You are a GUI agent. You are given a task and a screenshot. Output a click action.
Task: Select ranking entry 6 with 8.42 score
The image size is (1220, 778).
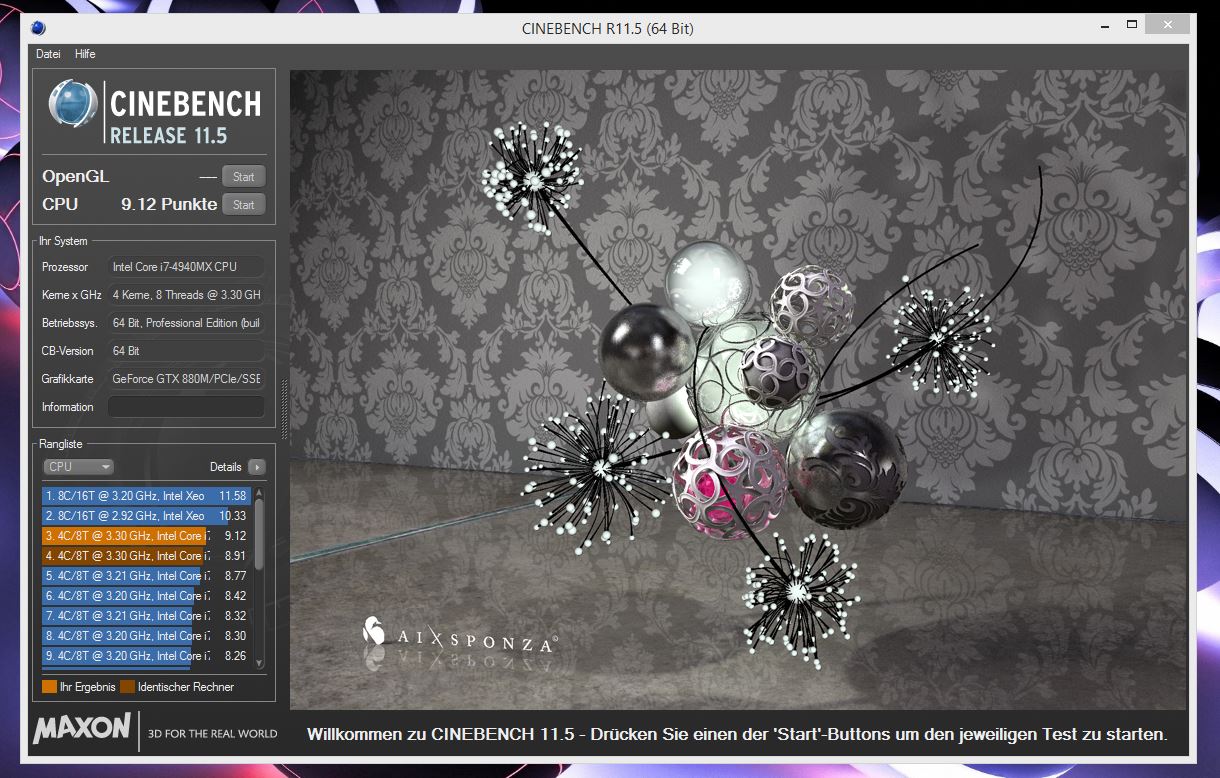pos(145,596)
